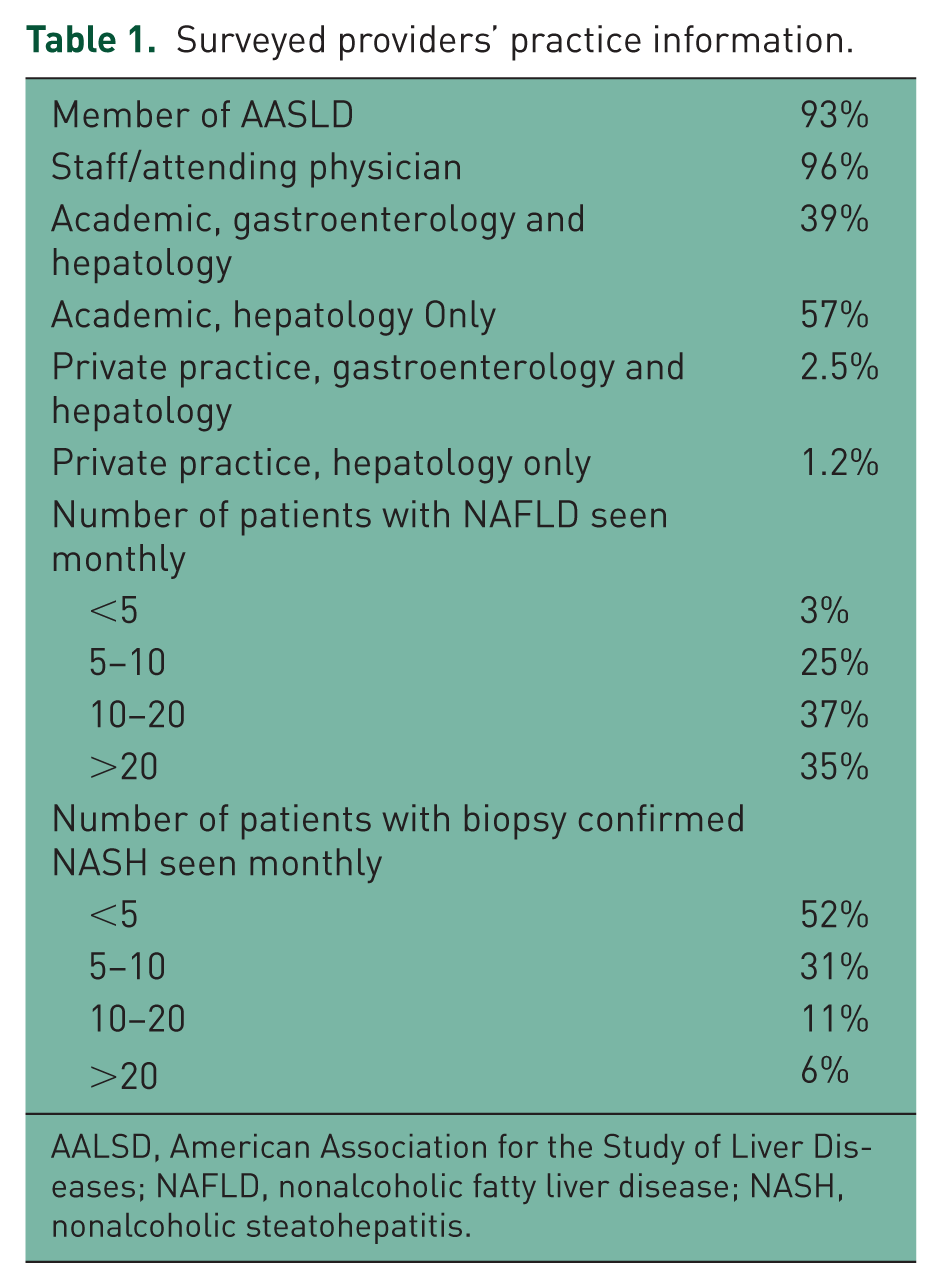The image size is (942, 1288).
Task: Click the 6% value for >20 NASH
Action: 825,1070
